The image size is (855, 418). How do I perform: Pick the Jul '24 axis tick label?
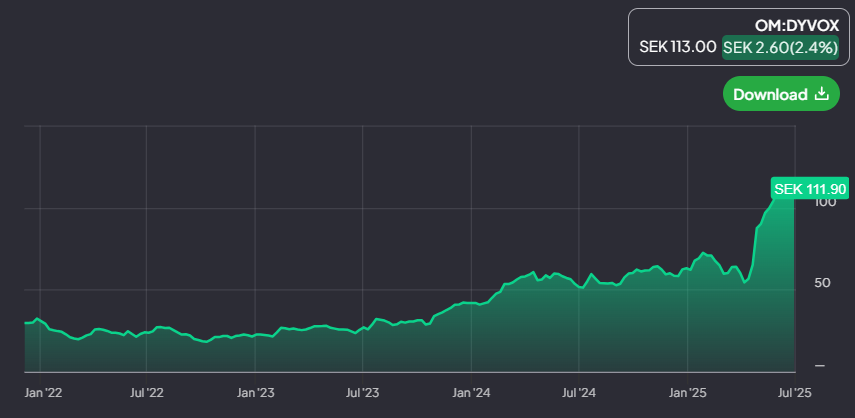tap(578, 391)
